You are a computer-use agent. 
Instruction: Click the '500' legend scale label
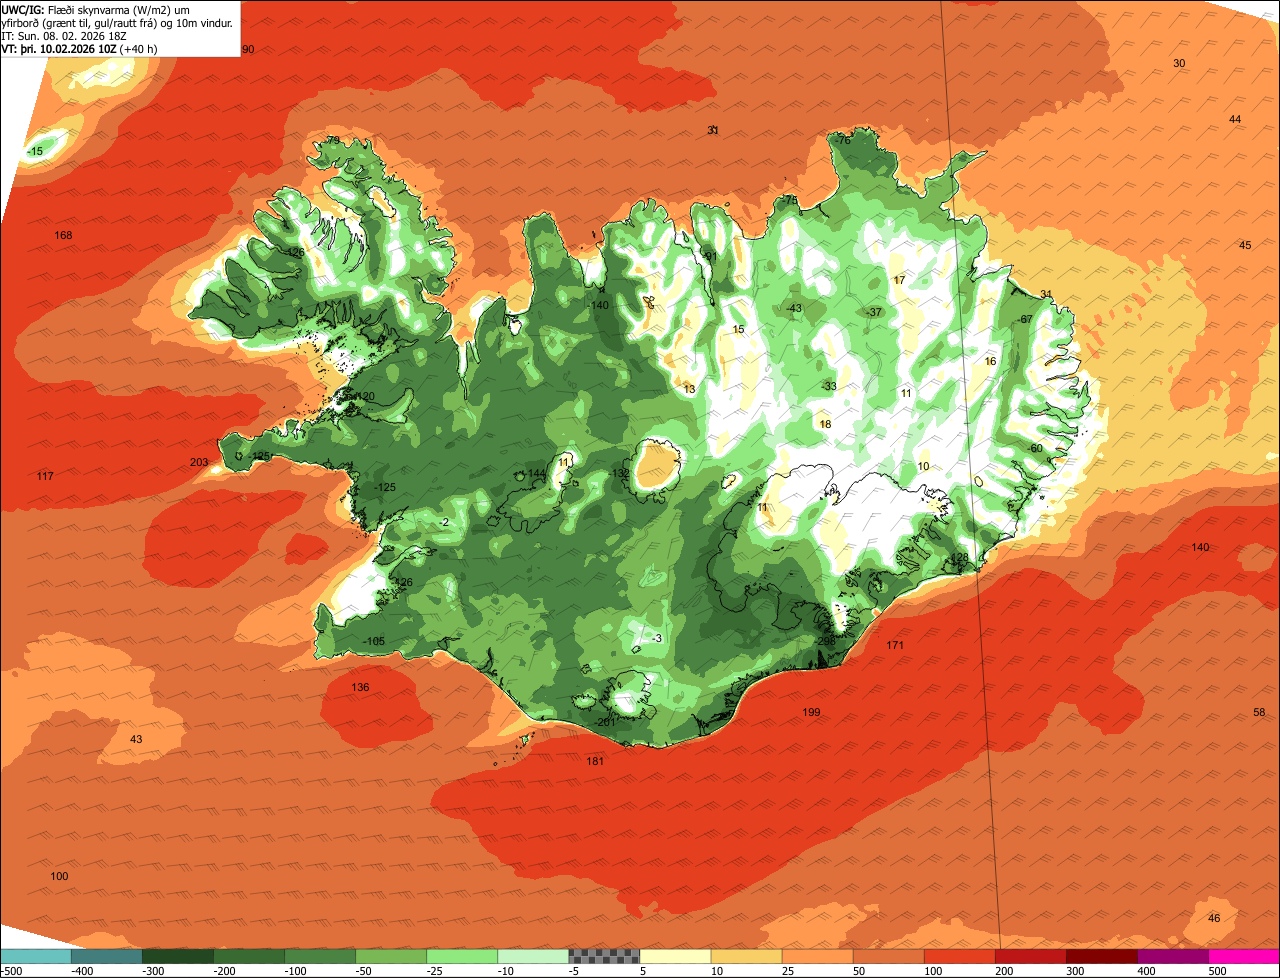pos(1217,971)
